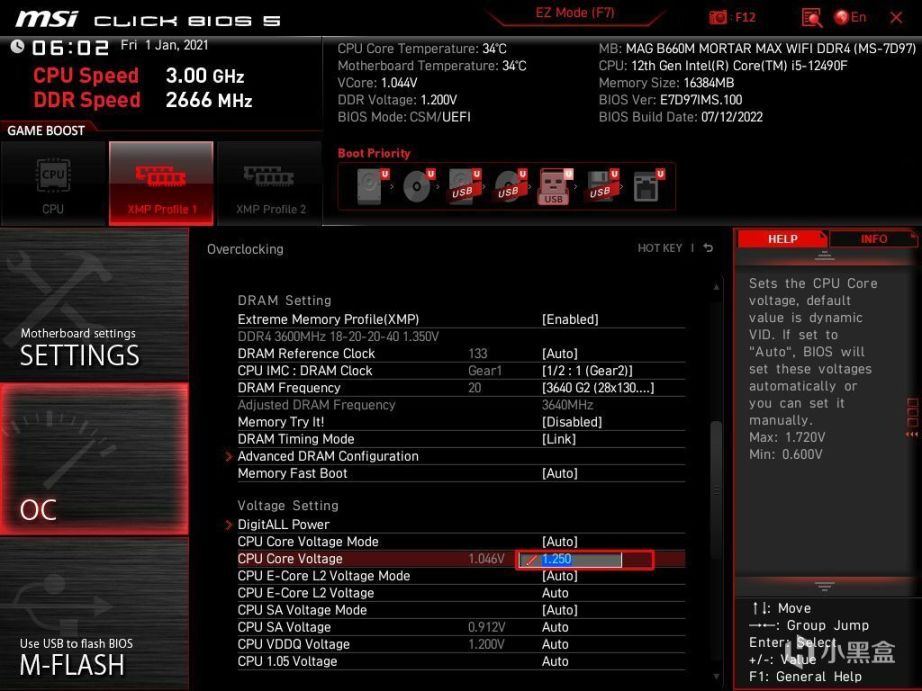Open the SETTINGS motherboard section

click(x=94, y=305)
